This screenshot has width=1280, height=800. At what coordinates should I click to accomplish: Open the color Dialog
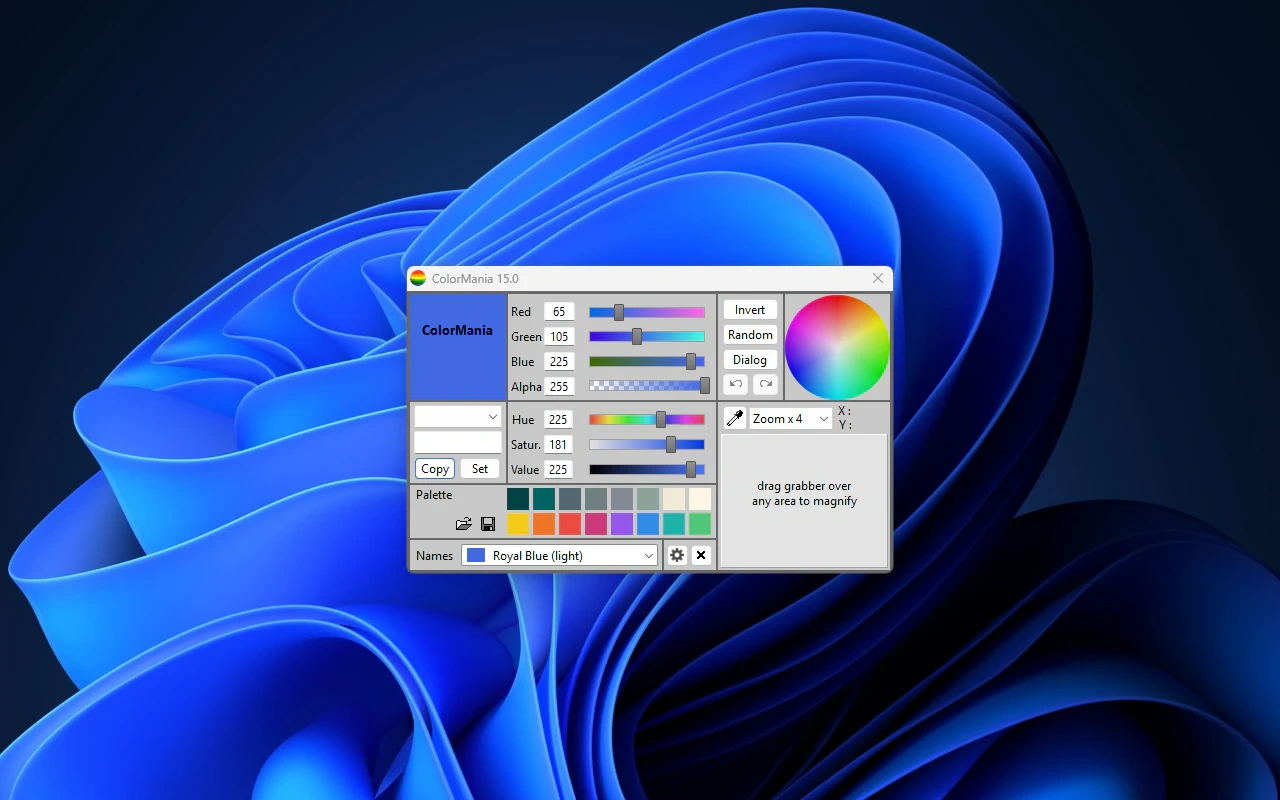pos(750,360)
